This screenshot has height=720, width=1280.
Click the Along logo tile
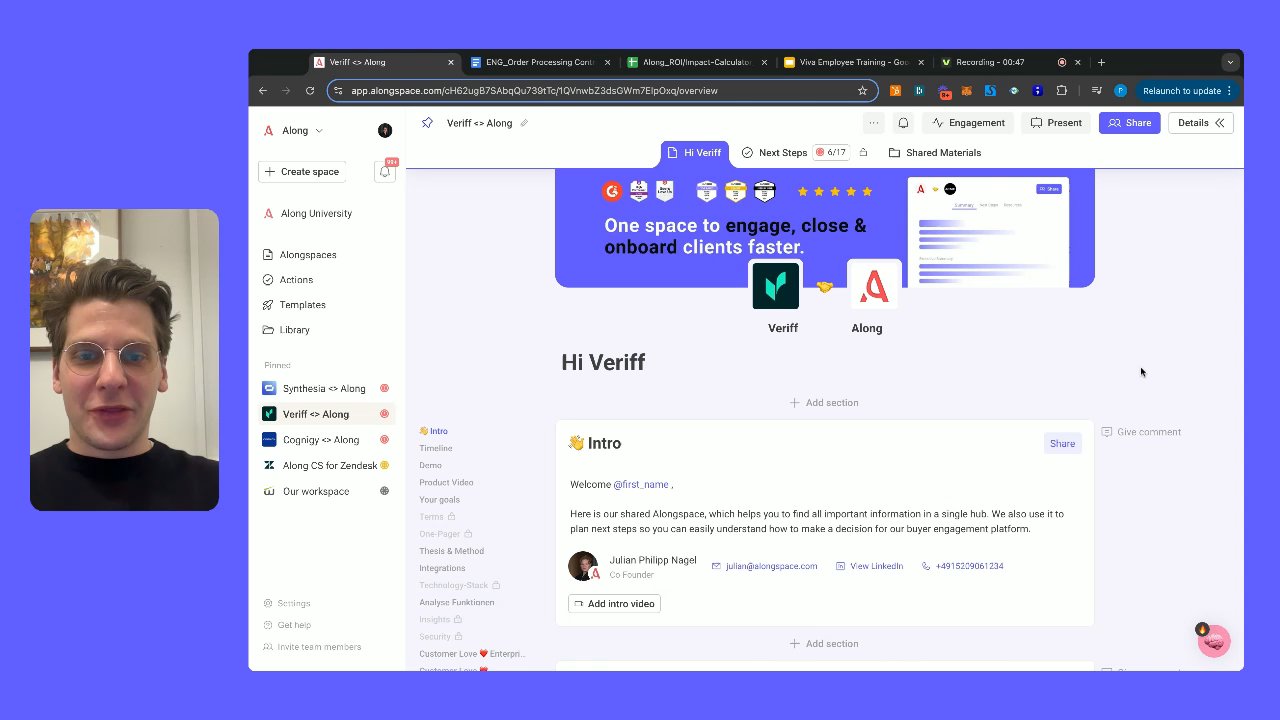(x=874, y=285)
